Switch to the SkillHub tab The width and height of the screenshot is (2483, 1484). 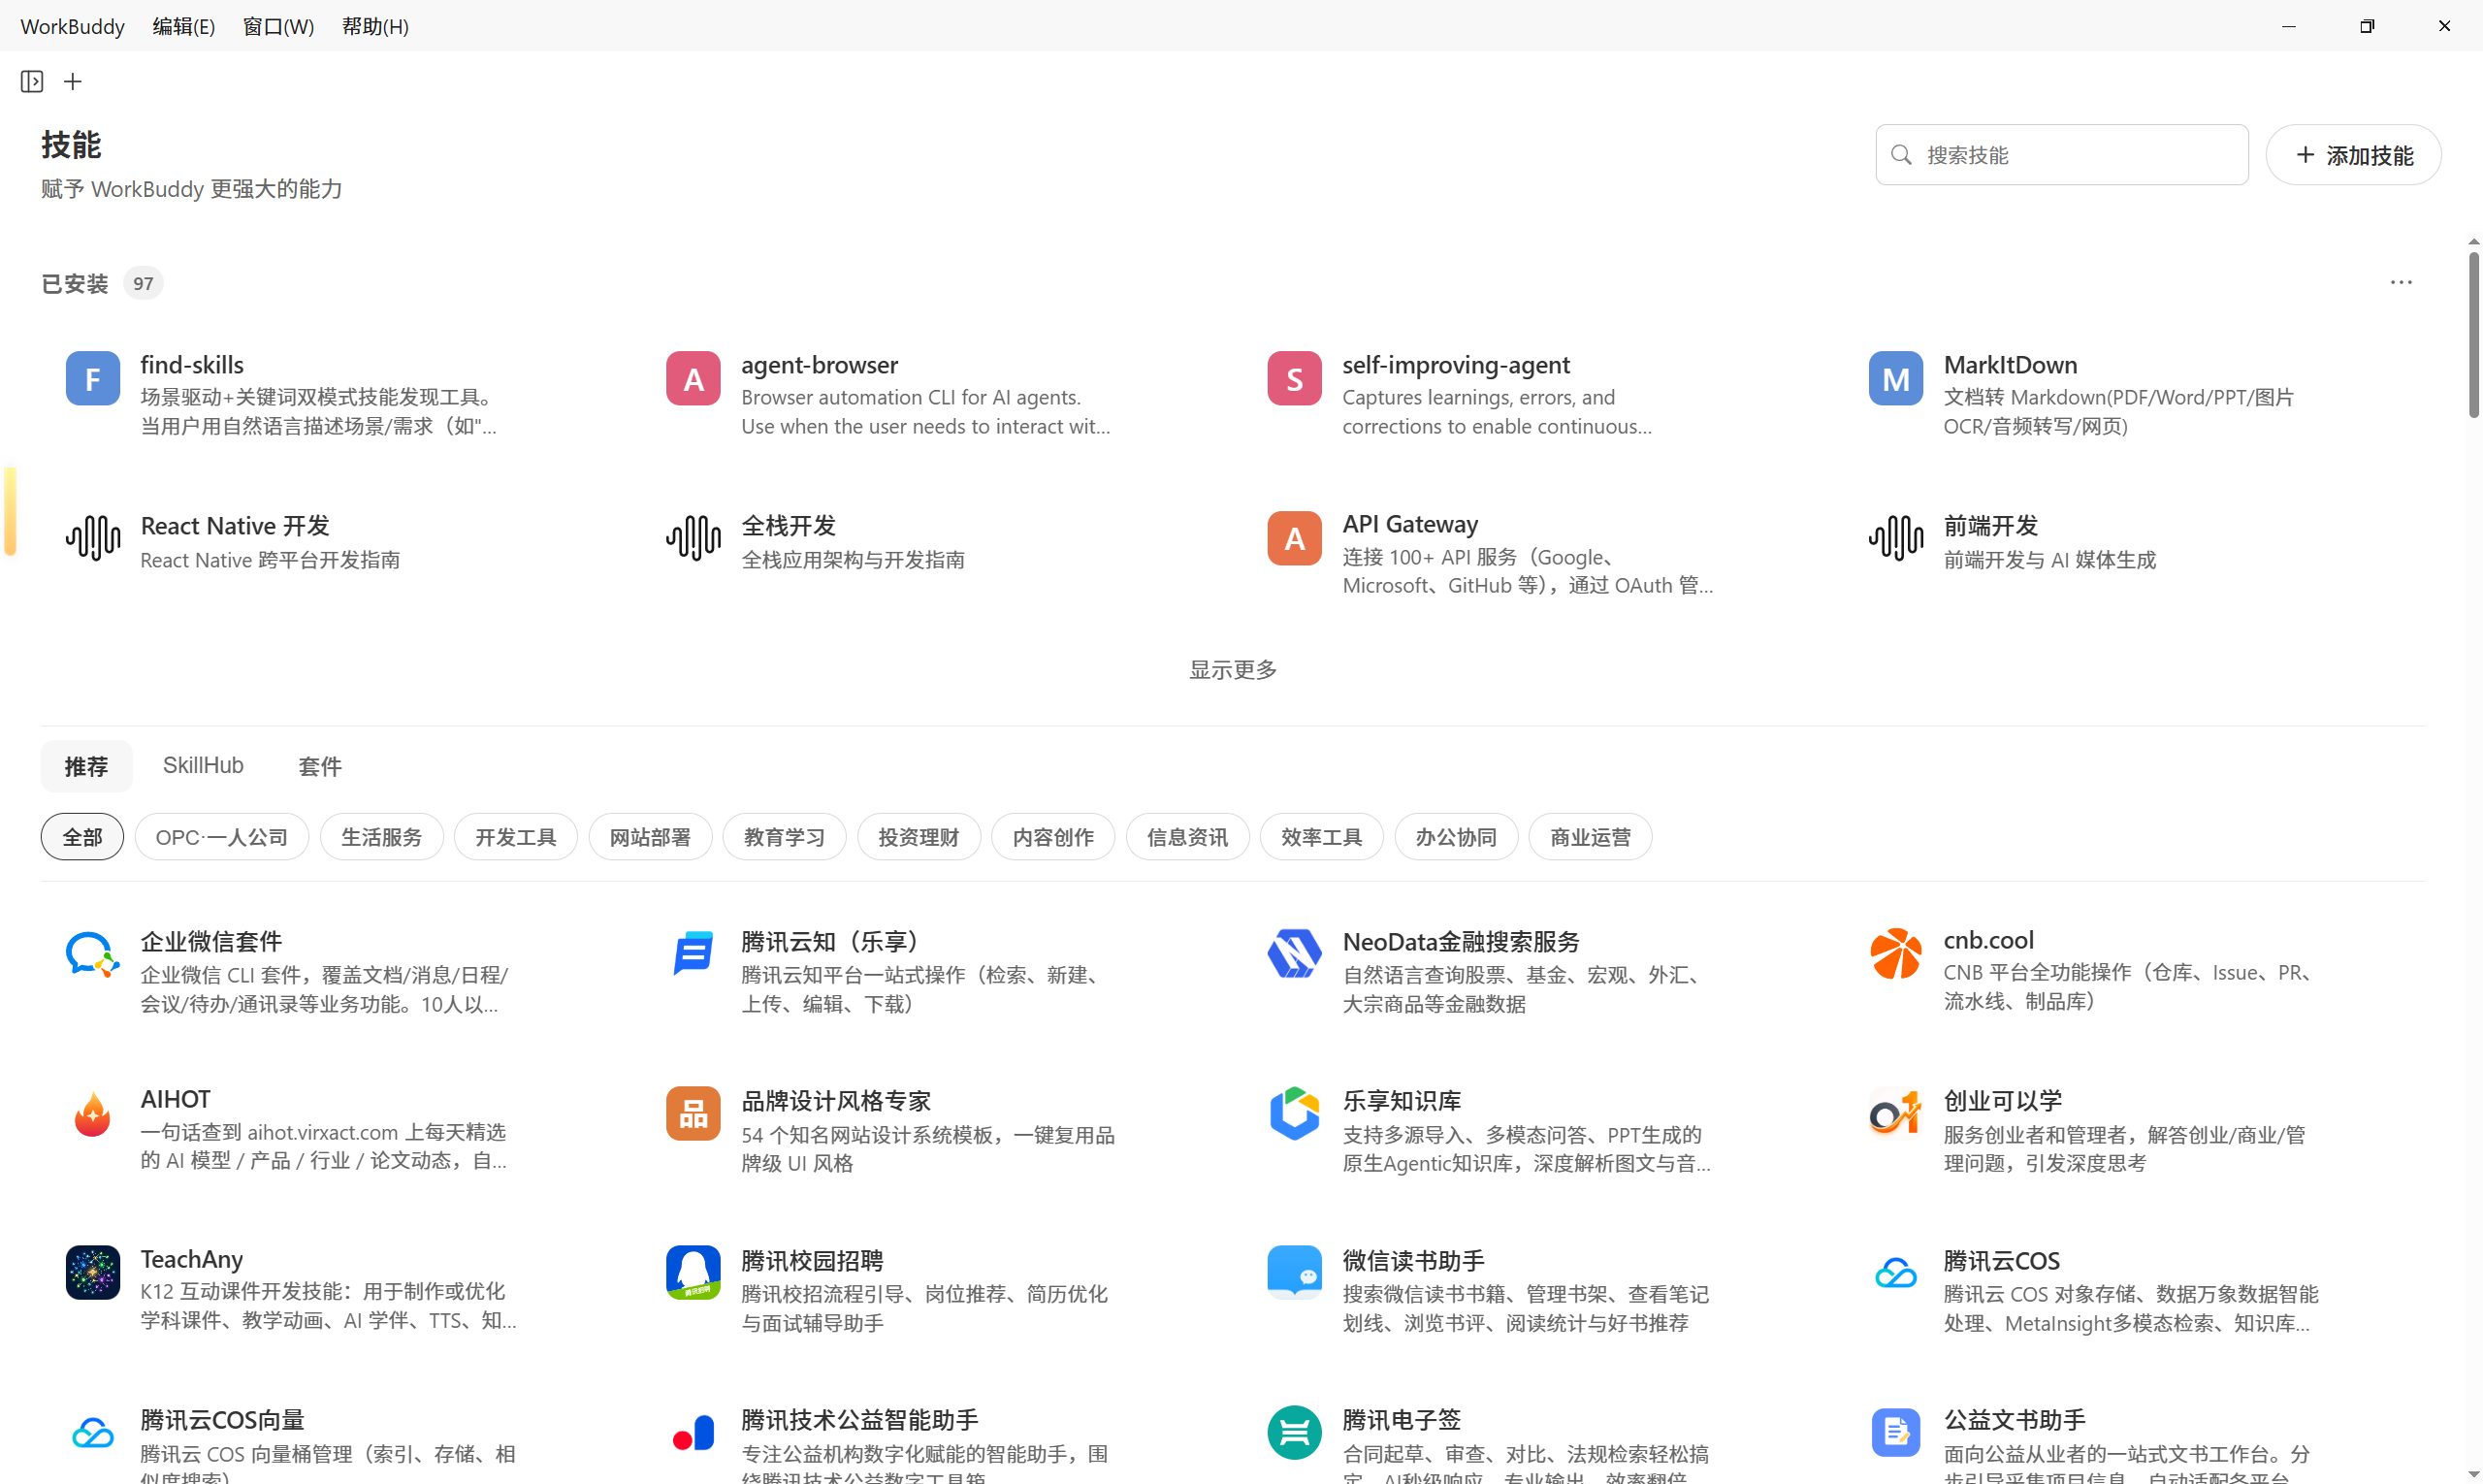click(x=203, y=765)
